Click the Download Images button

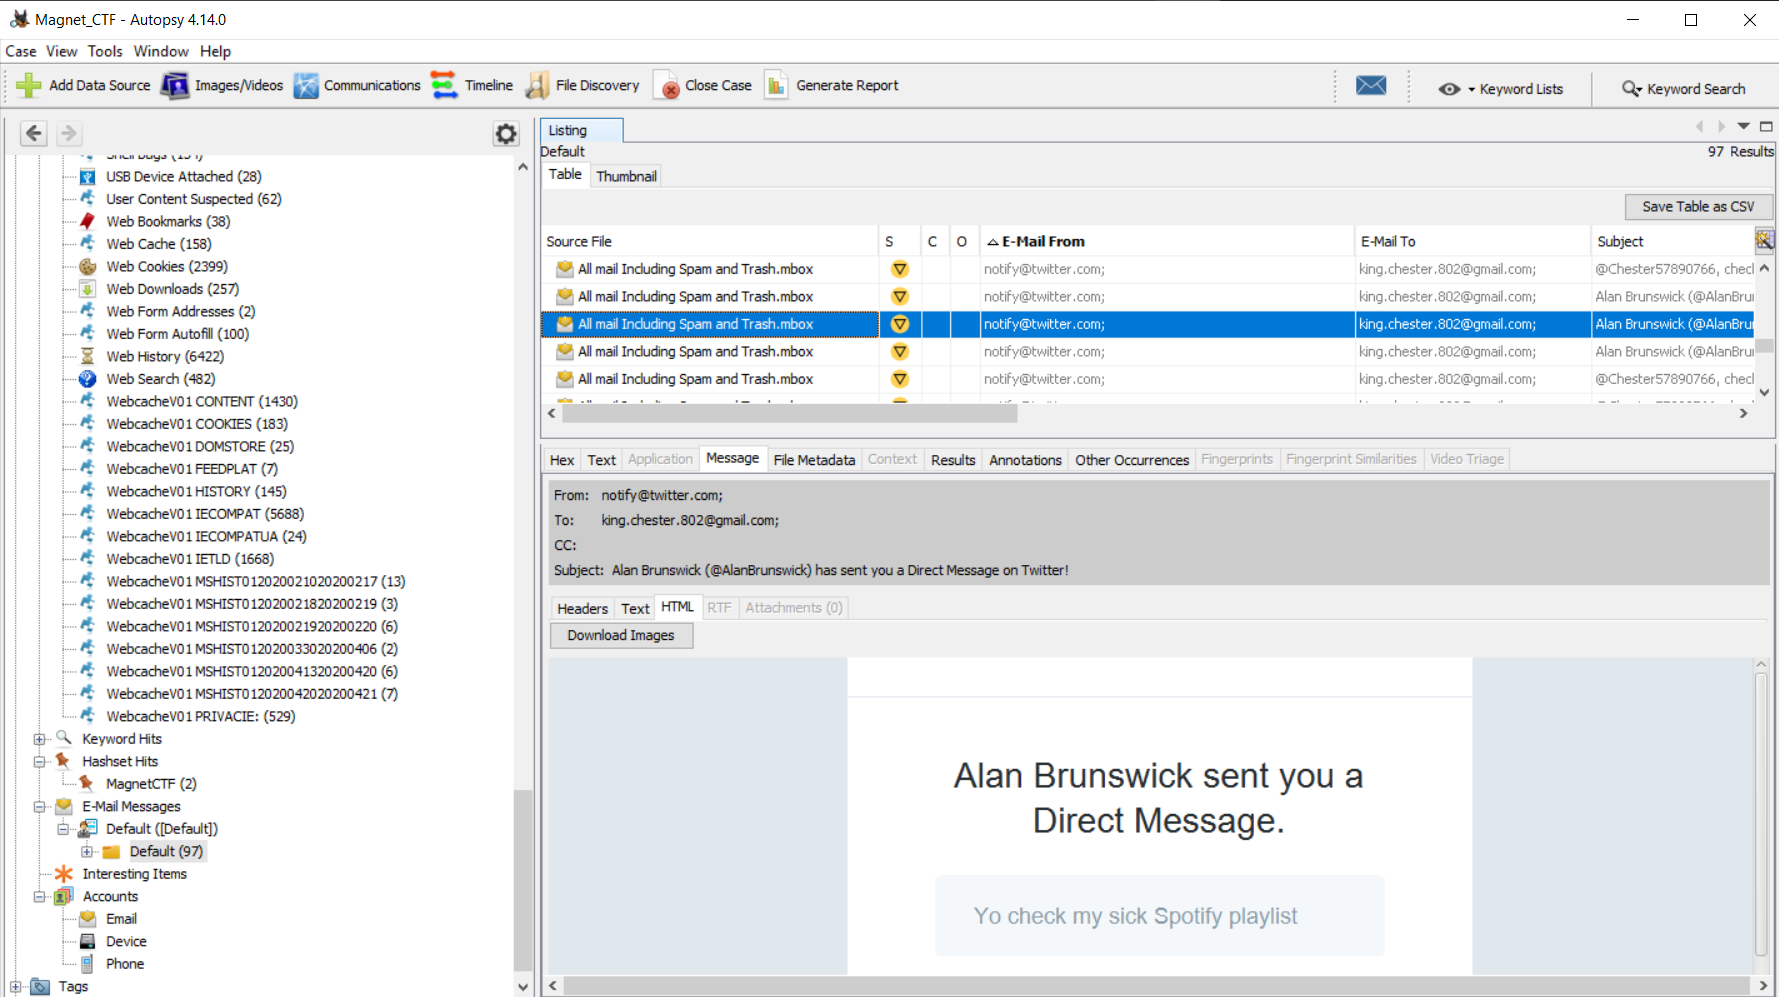(621, 635)
